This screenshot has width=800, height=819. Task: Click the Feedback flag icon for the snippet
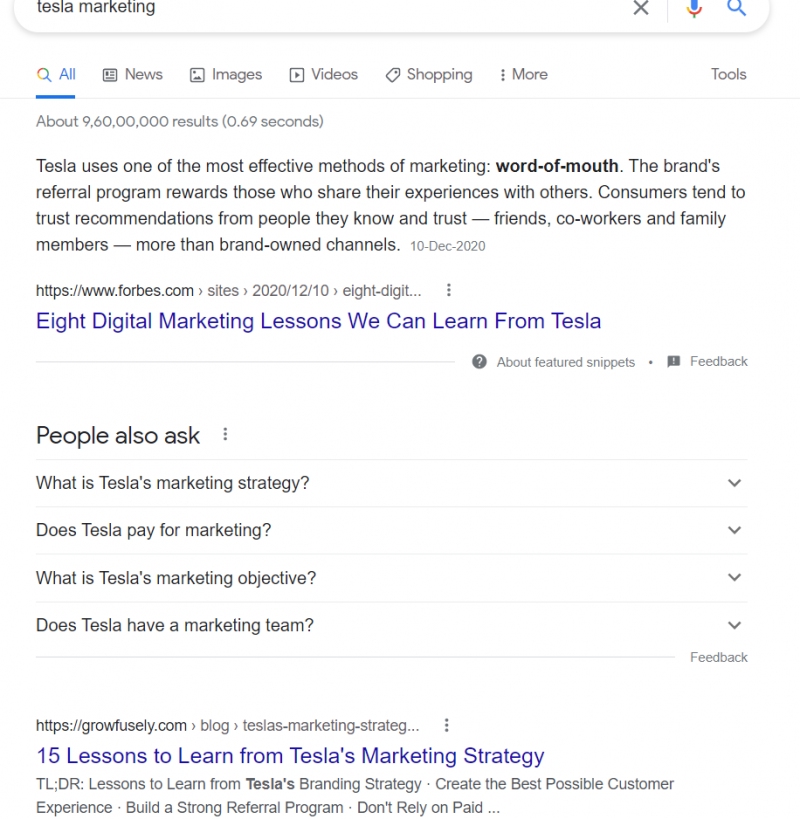click(x=670, y=362)
